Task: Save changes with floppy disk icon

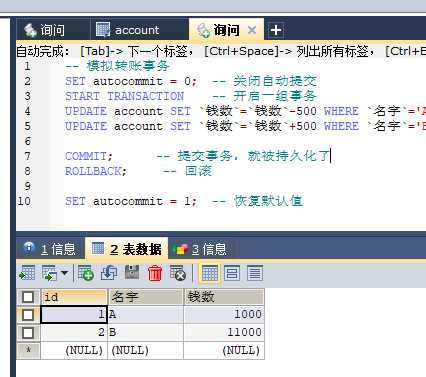Action: pos(132,273)
